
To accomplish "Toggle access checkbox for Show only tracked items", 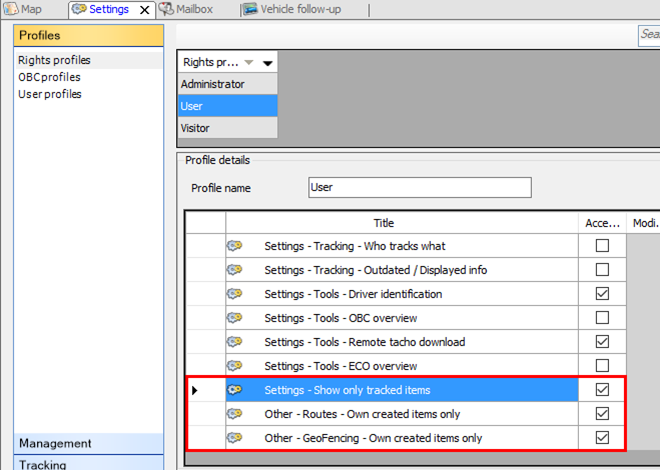I will point(602,390).
